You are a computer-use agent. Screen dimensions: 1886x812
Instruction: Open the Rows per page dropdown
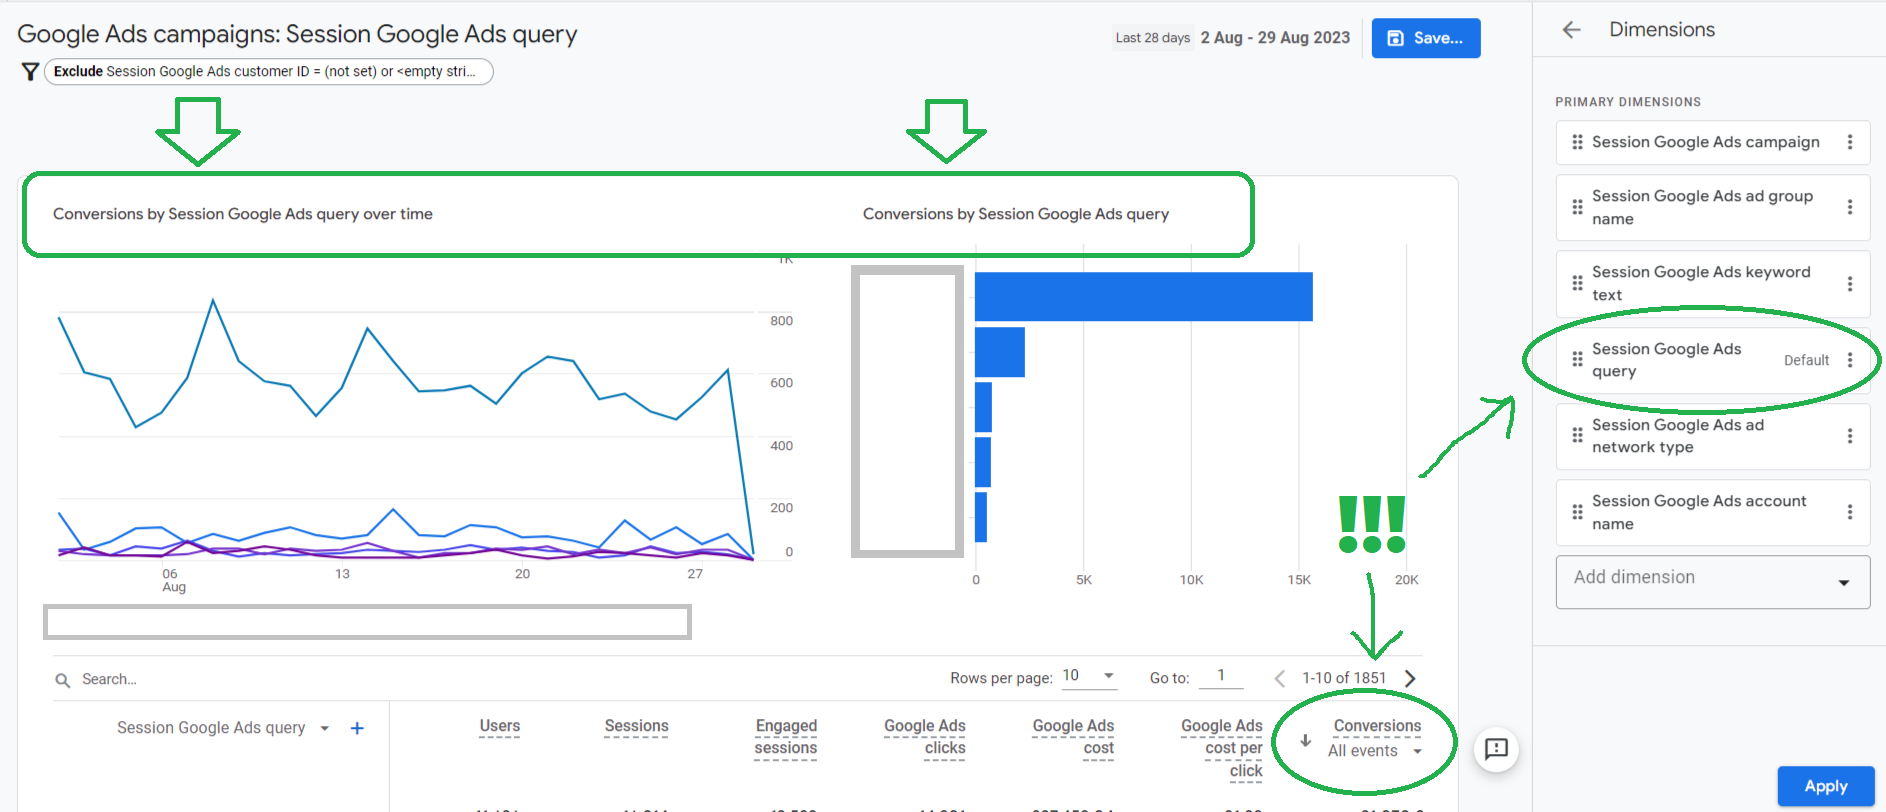(x=1089, y=676)
